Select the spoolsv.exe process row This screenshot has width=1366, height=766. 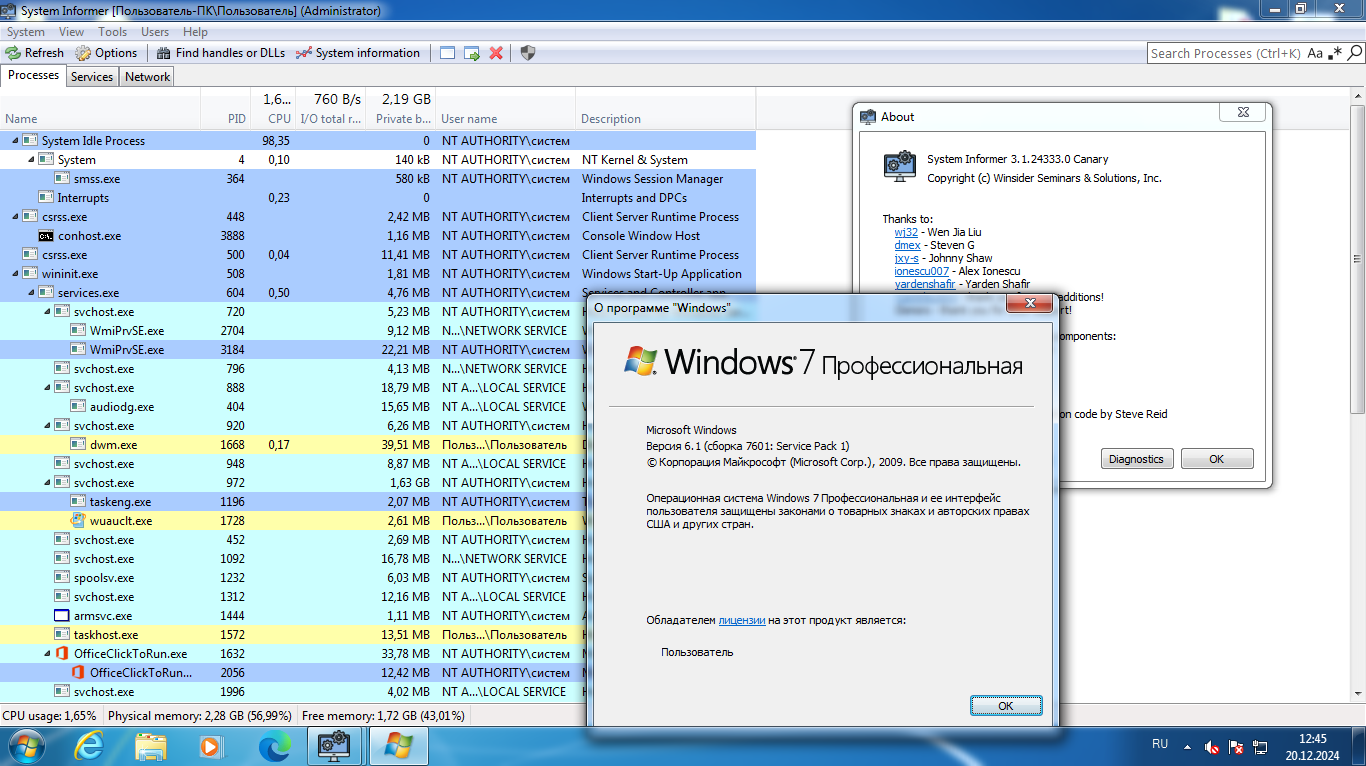pos(378,578)
